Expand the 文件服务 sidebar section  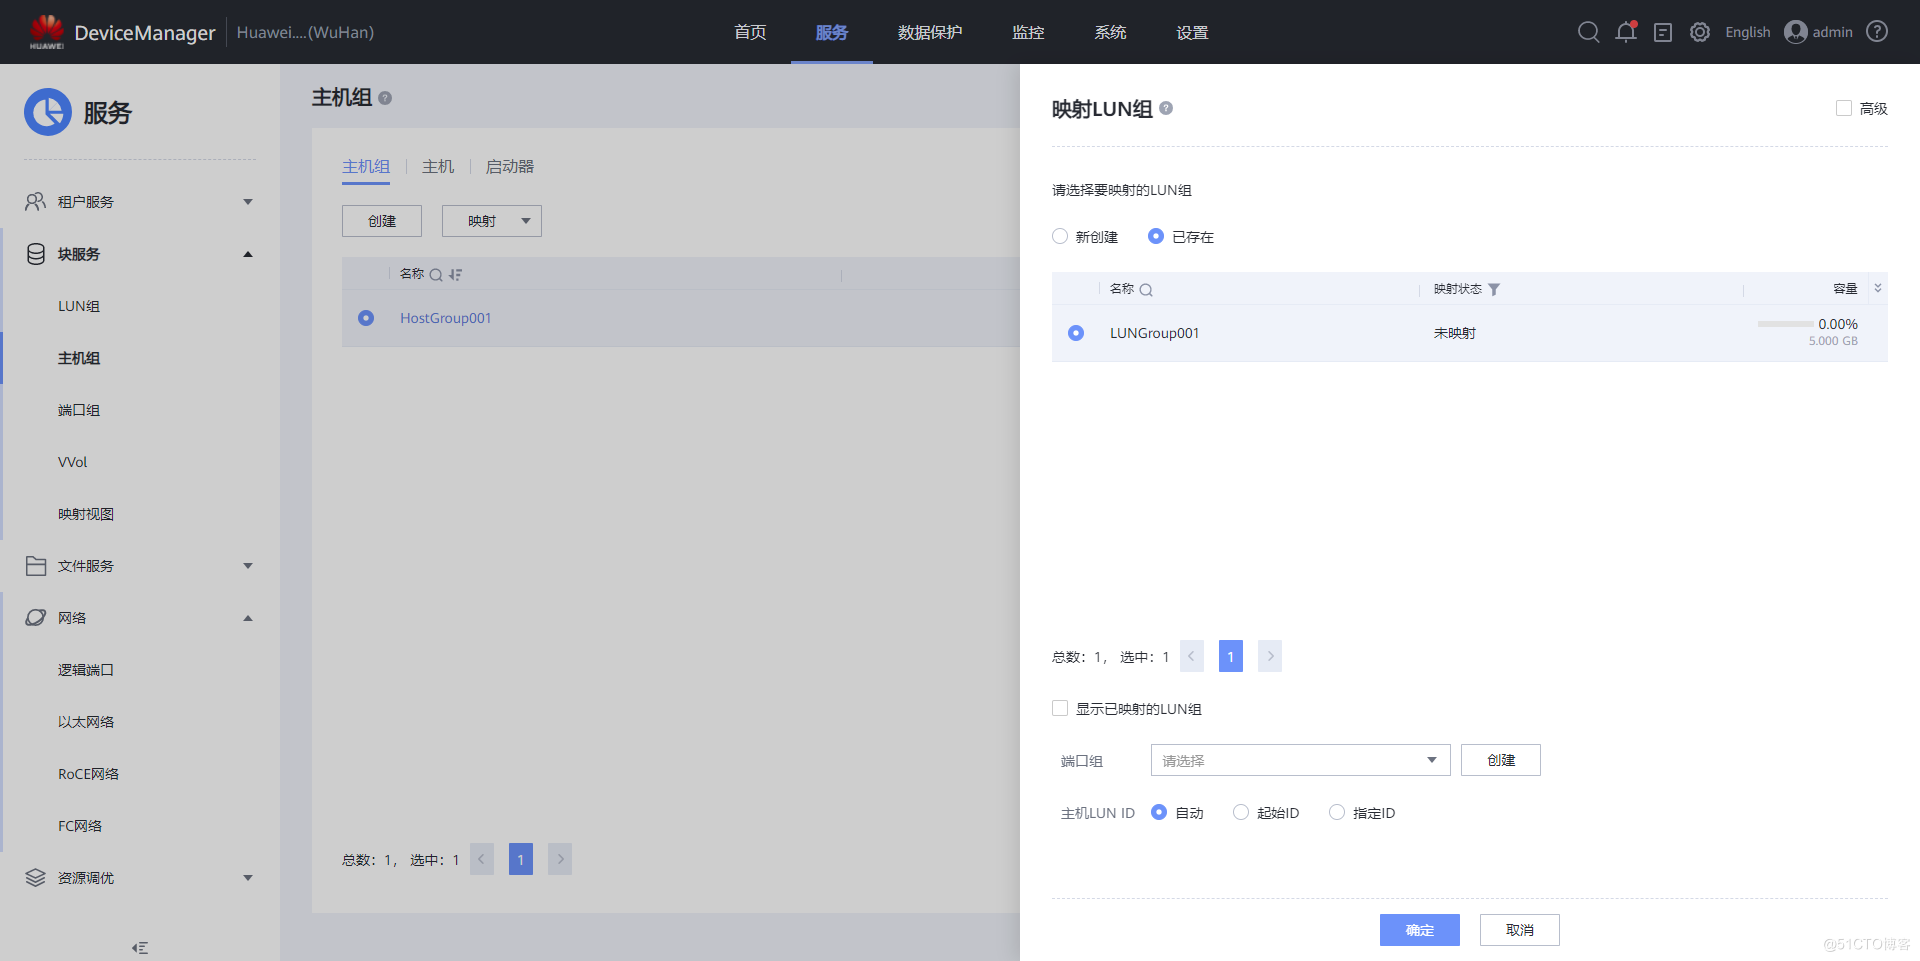coord(138,566)
